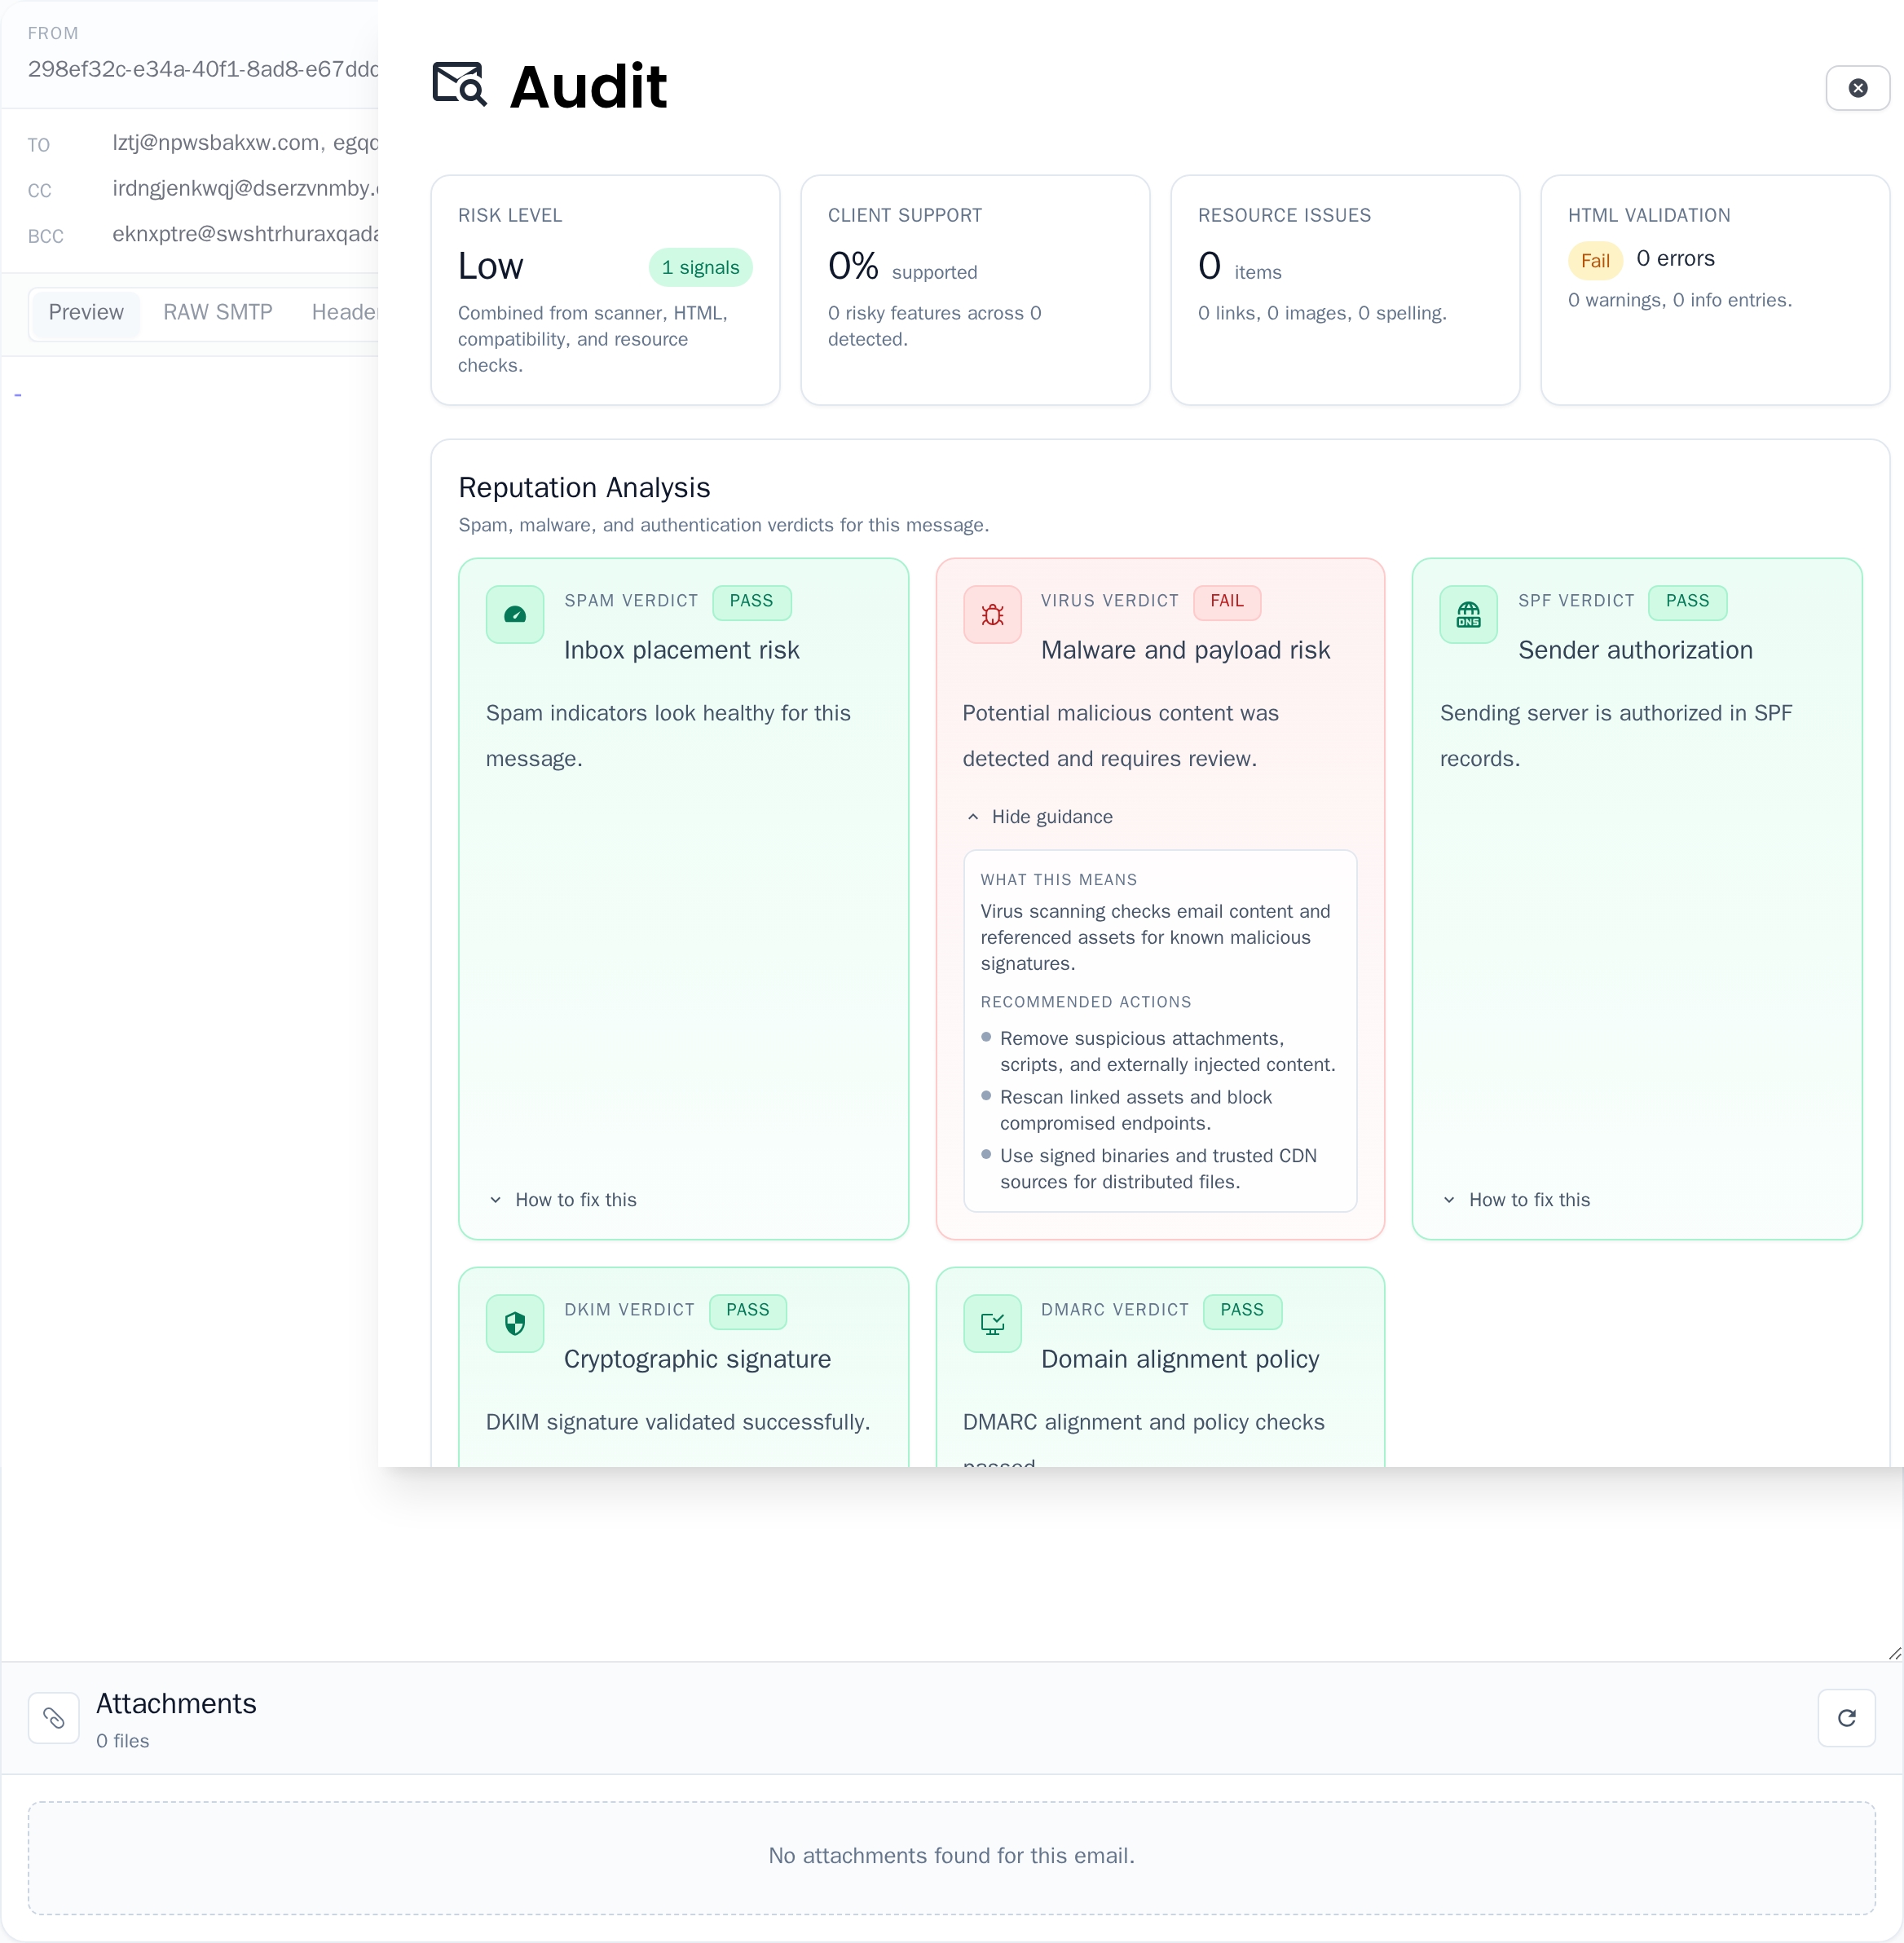Image resolution: width=1904 pixels, height=1943 pixels.
Task: Refresh the attachments list
Action: [1846, 1718]
